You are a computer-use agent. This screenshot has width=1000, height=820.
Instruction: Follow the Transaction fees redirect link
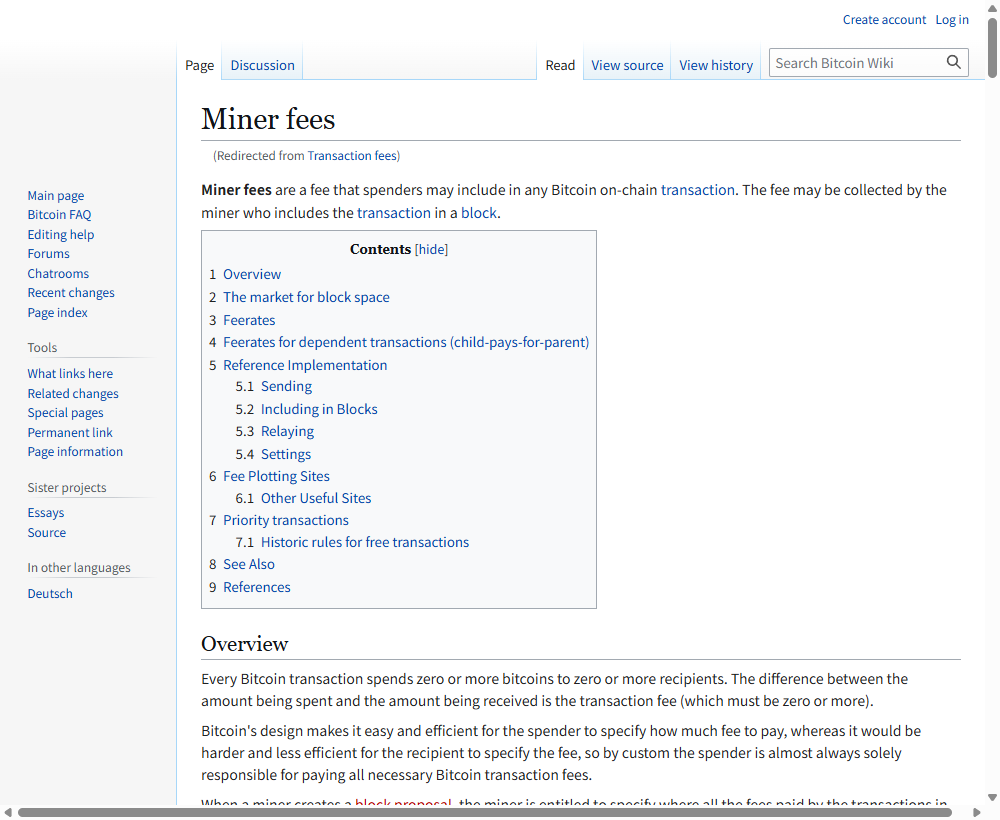click(x=352, y=156)
